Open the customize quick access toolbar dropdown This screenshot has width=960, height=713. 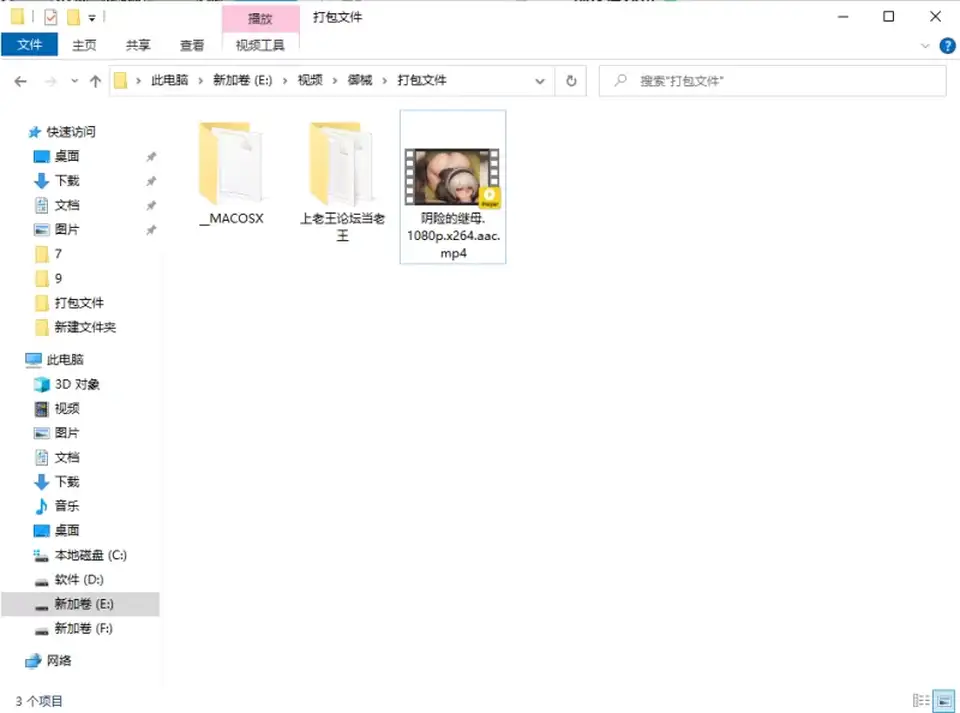[92, 18]
